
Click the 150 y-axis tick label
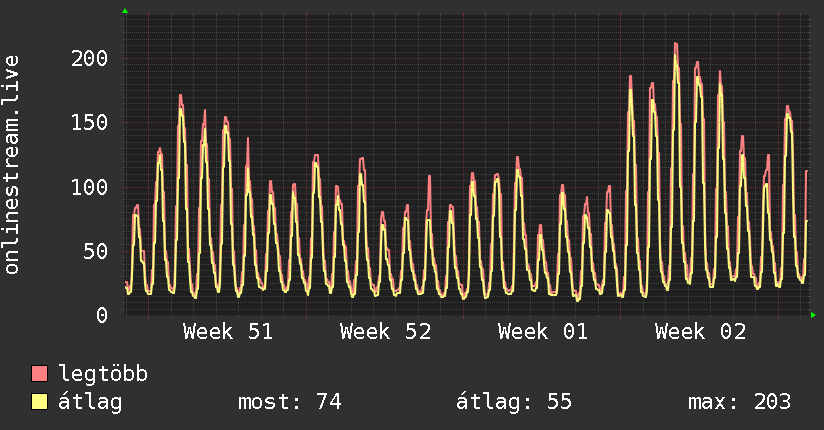89,122
